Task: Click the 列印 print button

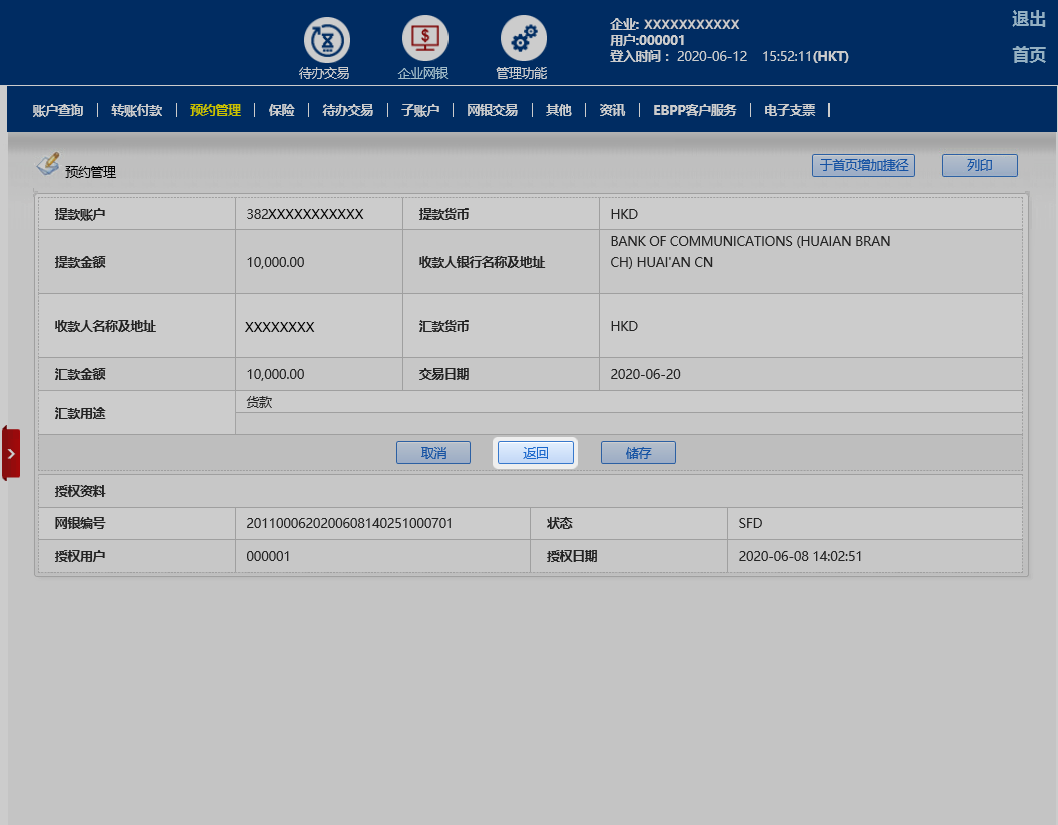Action: (979, 166)
